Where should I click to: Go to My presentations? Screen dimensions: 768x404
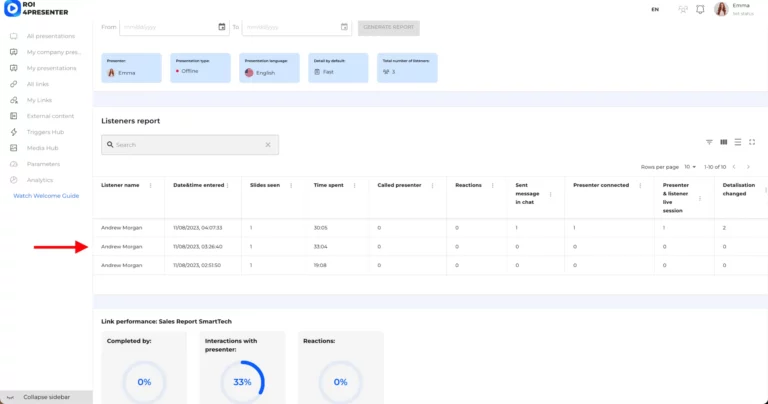[x=51, y=68]
